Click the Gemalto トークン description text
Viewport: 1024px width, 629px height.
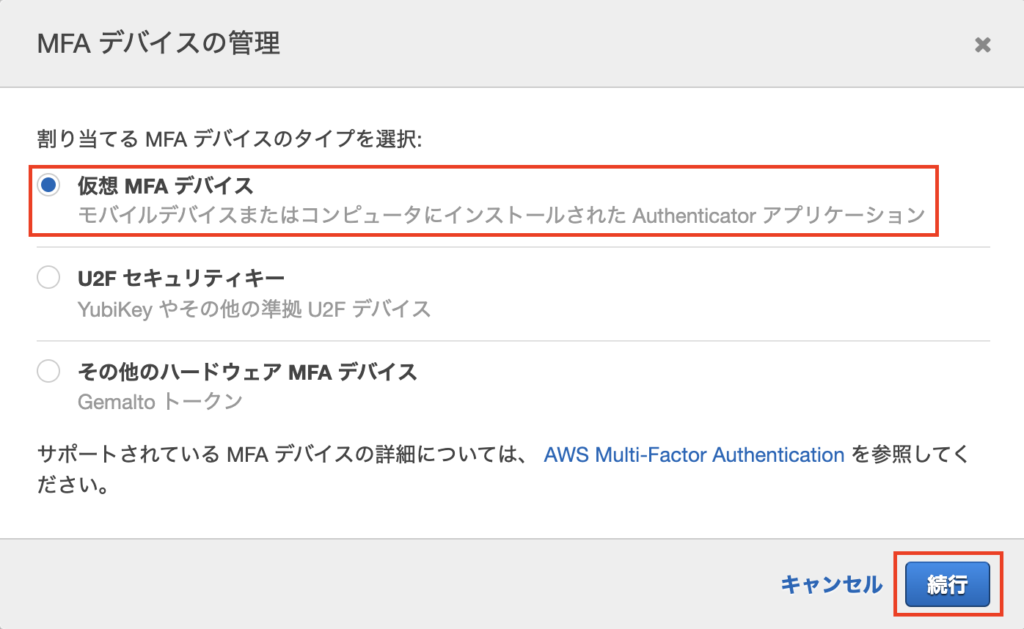[159, 402]
